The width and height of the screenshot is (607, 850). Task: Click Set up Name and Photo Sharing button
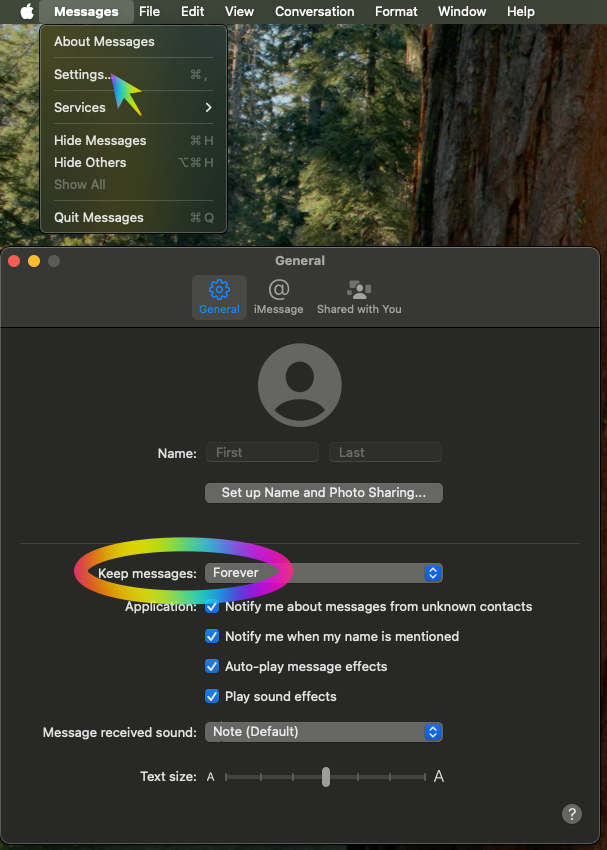pos(324,493)
